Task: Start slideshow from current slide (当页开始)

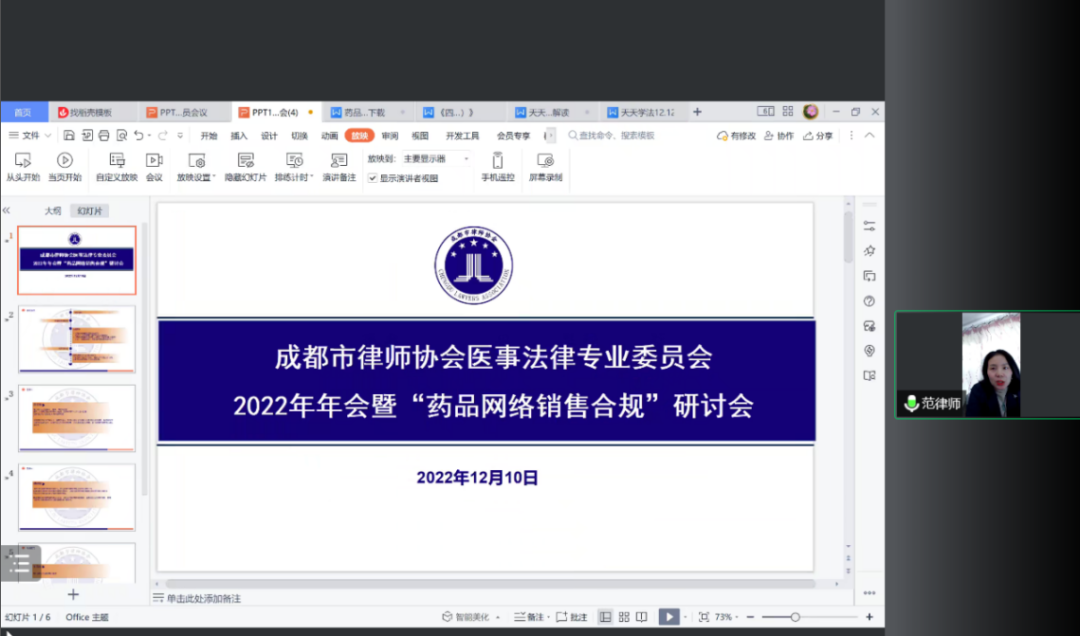Action: click(65, 167)
